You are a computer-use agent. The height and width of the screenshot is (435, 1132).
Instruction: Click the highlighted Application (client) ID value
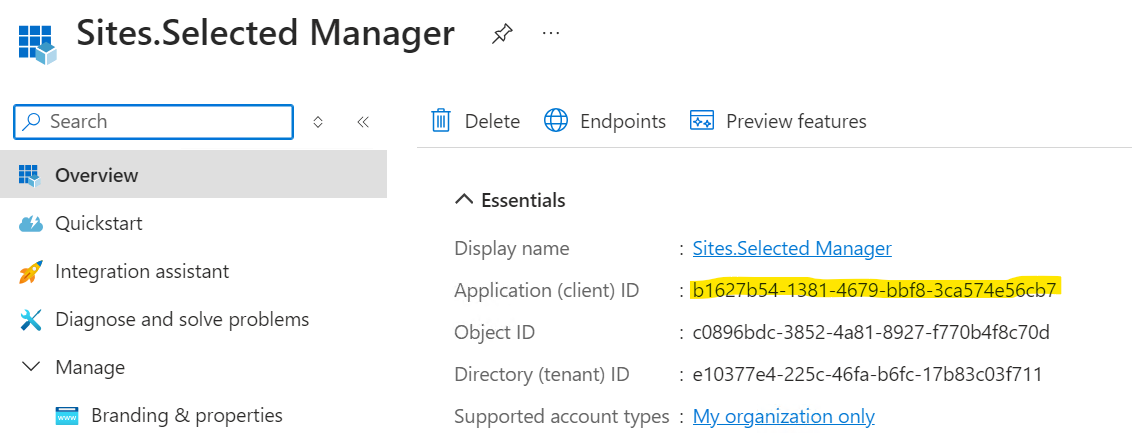pyautogui.click(x=874, y=290)
